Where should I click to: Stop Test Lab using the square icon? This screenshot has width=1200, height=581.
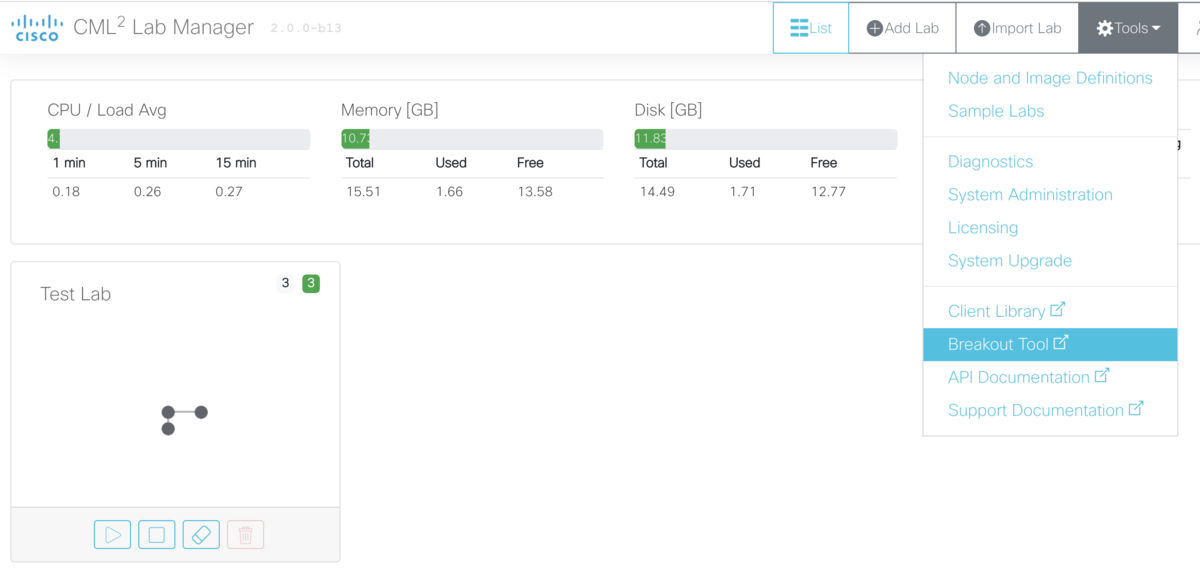click(157, 535)
